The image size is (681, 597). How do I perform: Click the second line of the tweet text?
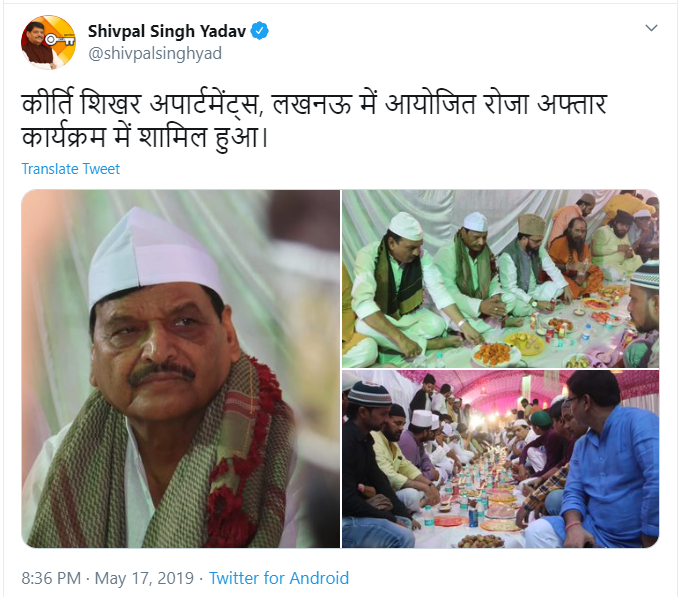145,137
